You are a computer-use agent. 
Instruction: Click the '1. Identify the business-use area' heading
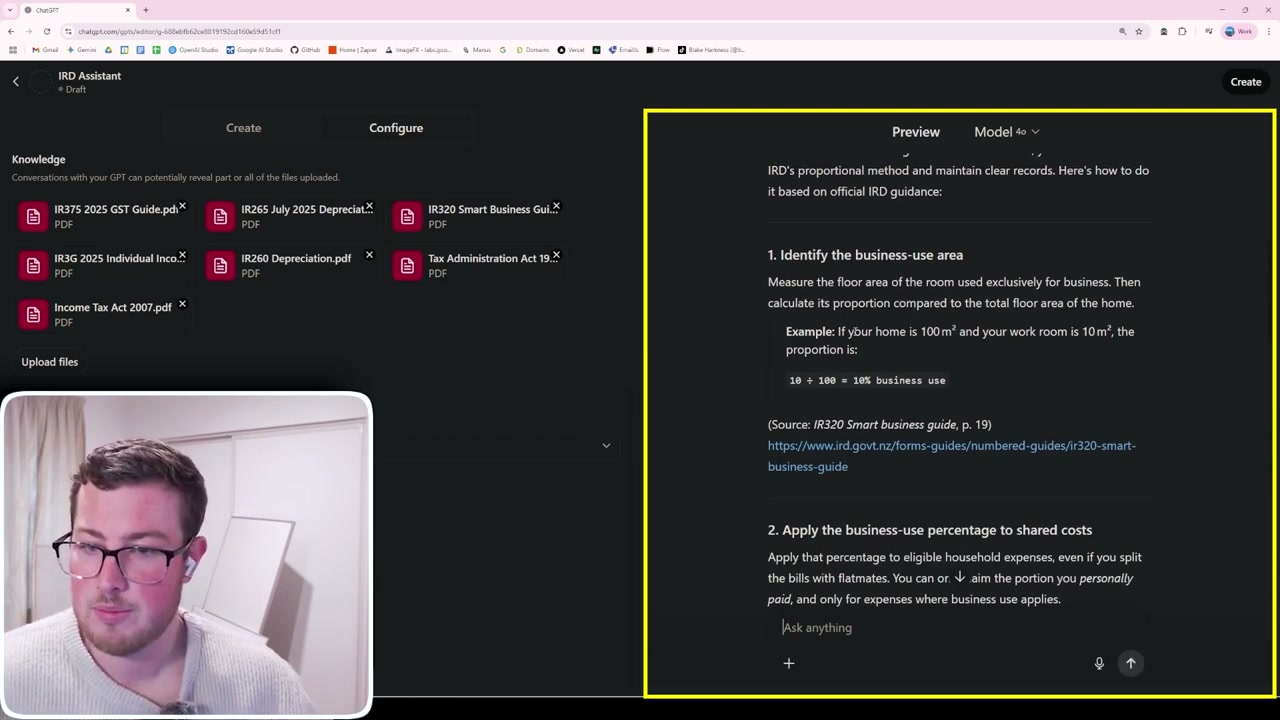click(x=865, y=255)
